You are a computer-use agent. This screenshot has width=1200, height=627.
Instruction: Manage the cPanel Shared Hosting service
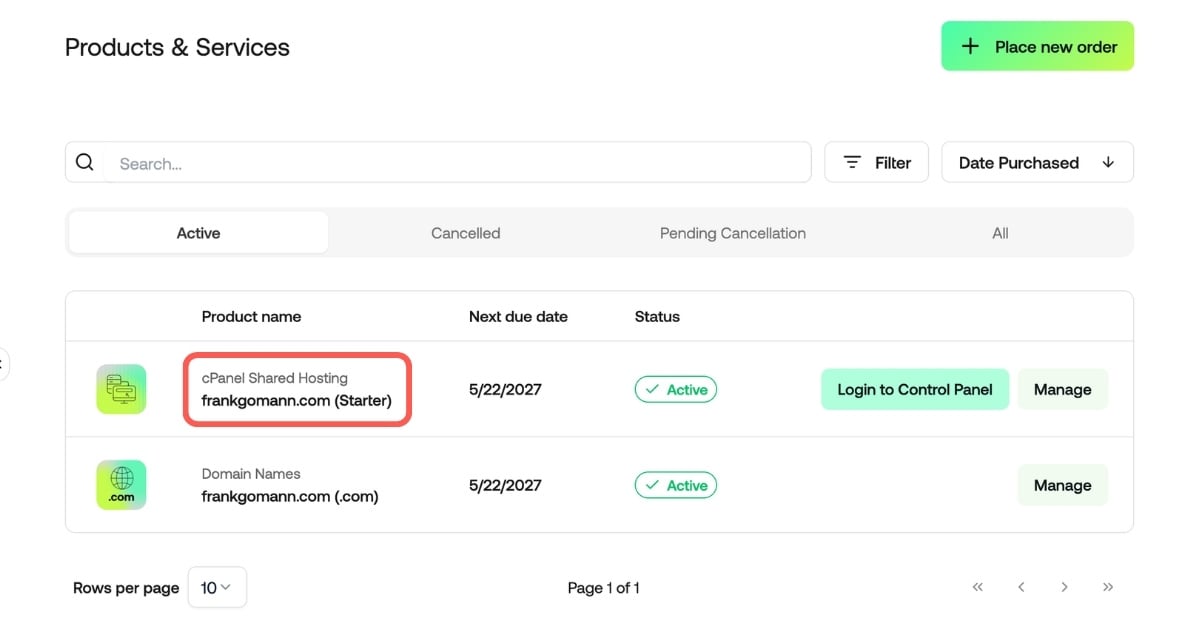[1063, 389]
